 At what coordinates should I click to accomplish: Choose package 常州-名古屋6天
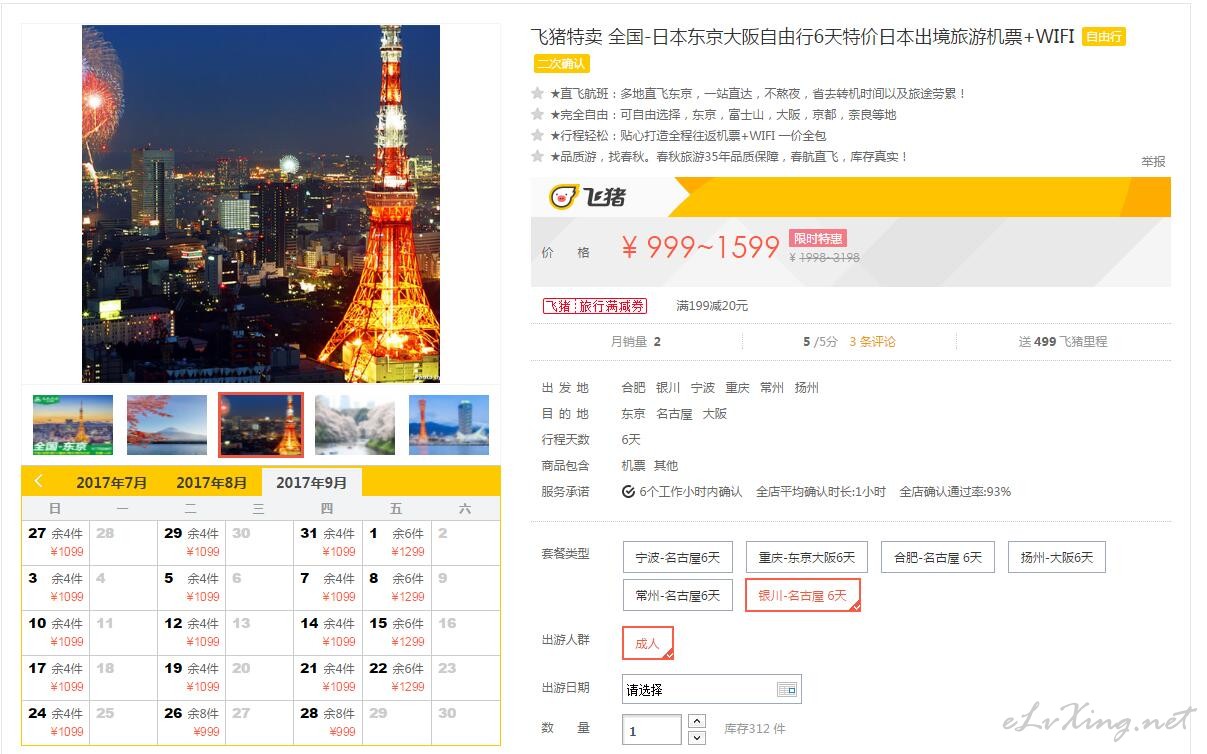(x=678, y=595)
